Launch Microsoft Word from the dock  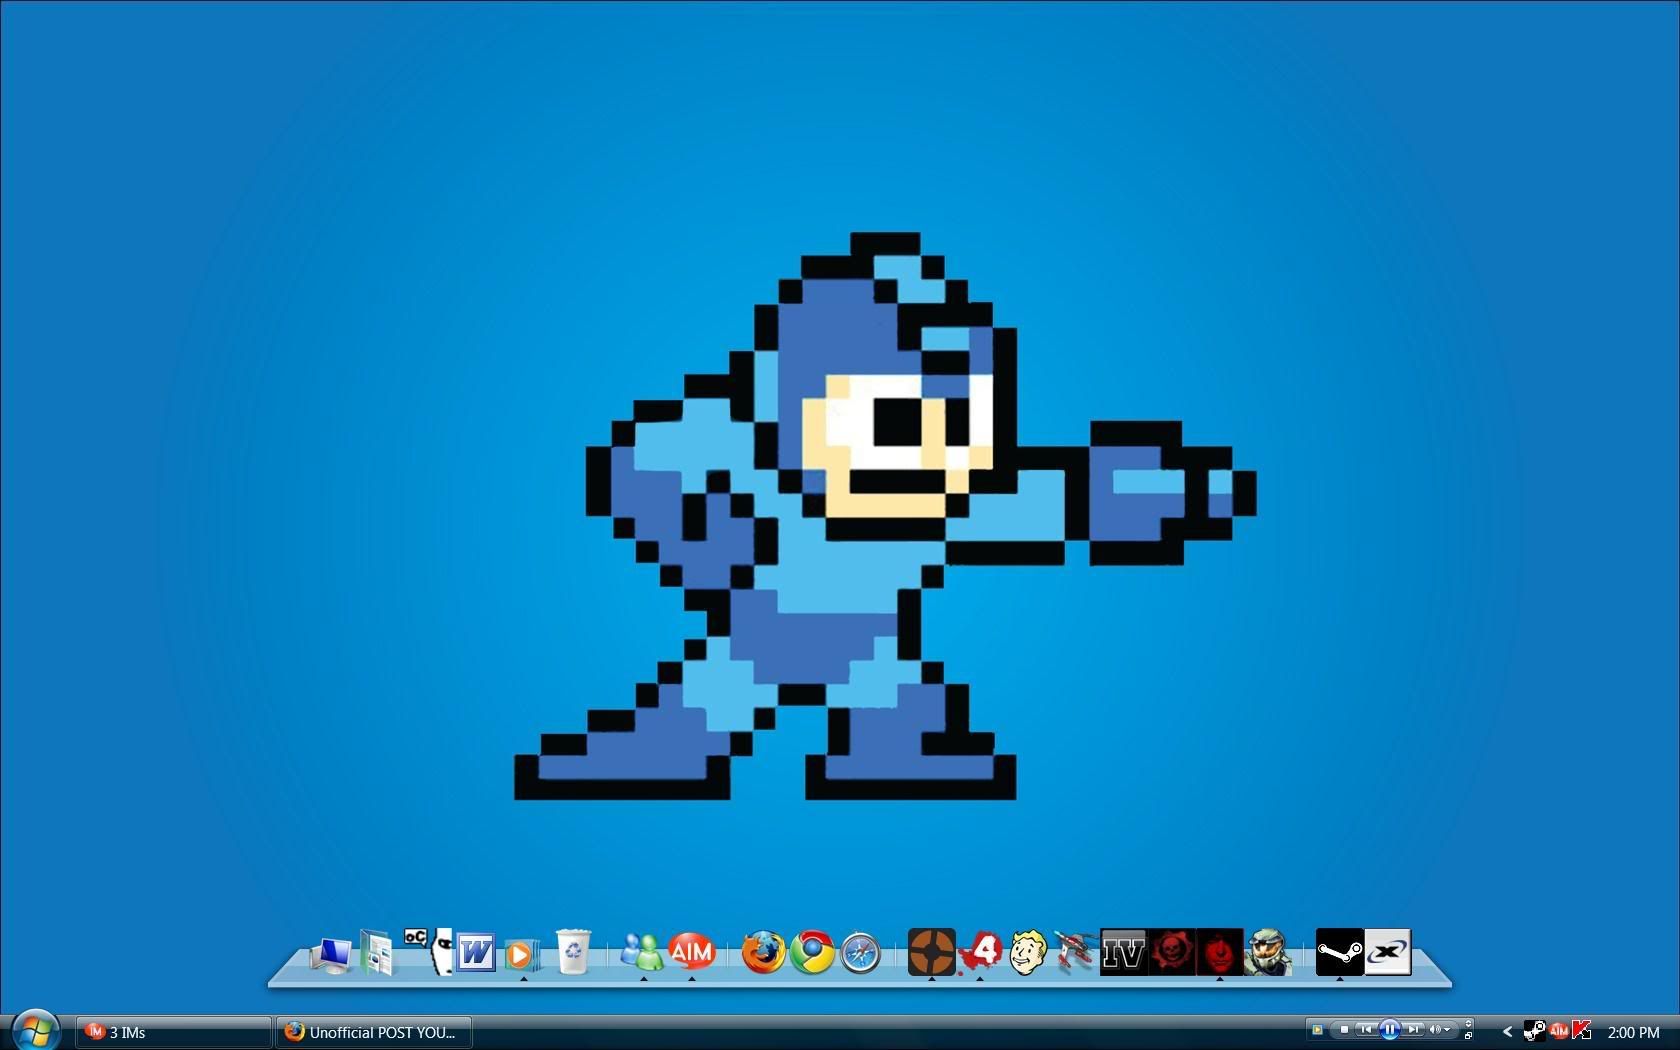click(x=476, y=953)
